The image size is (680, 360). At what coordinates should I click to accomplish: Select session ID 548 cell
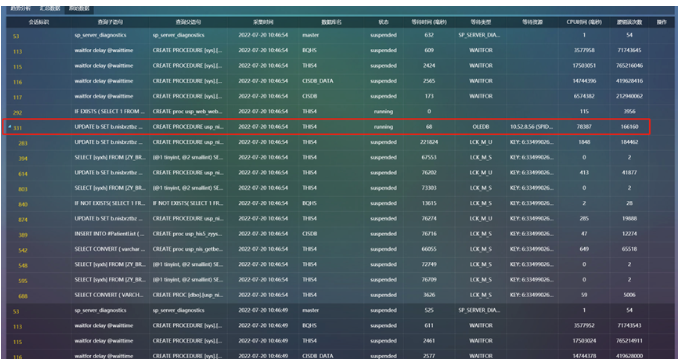23,265
